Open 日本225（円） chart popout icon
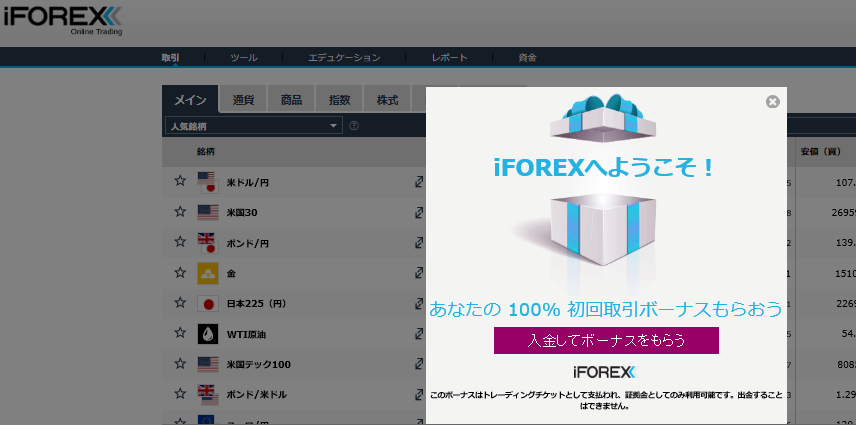The width and height of the screenshot is (856, 425). click(419, 303)
